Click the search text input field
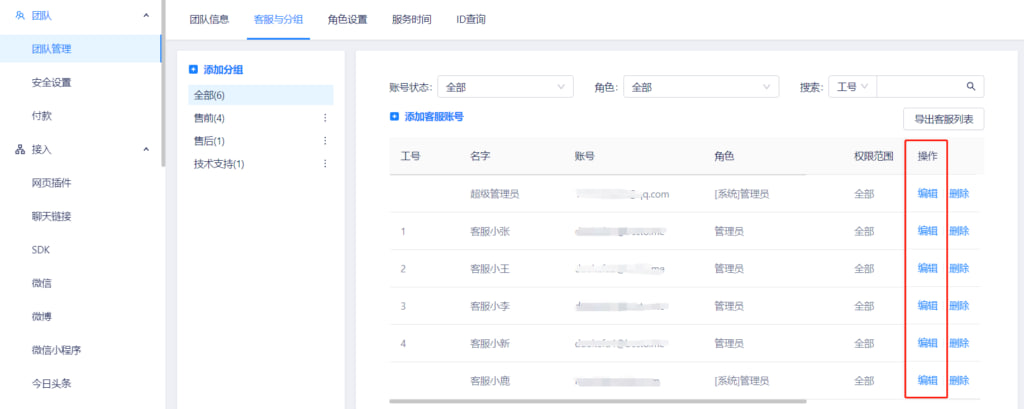This screenshot has width=1024, height=409. 920,87
